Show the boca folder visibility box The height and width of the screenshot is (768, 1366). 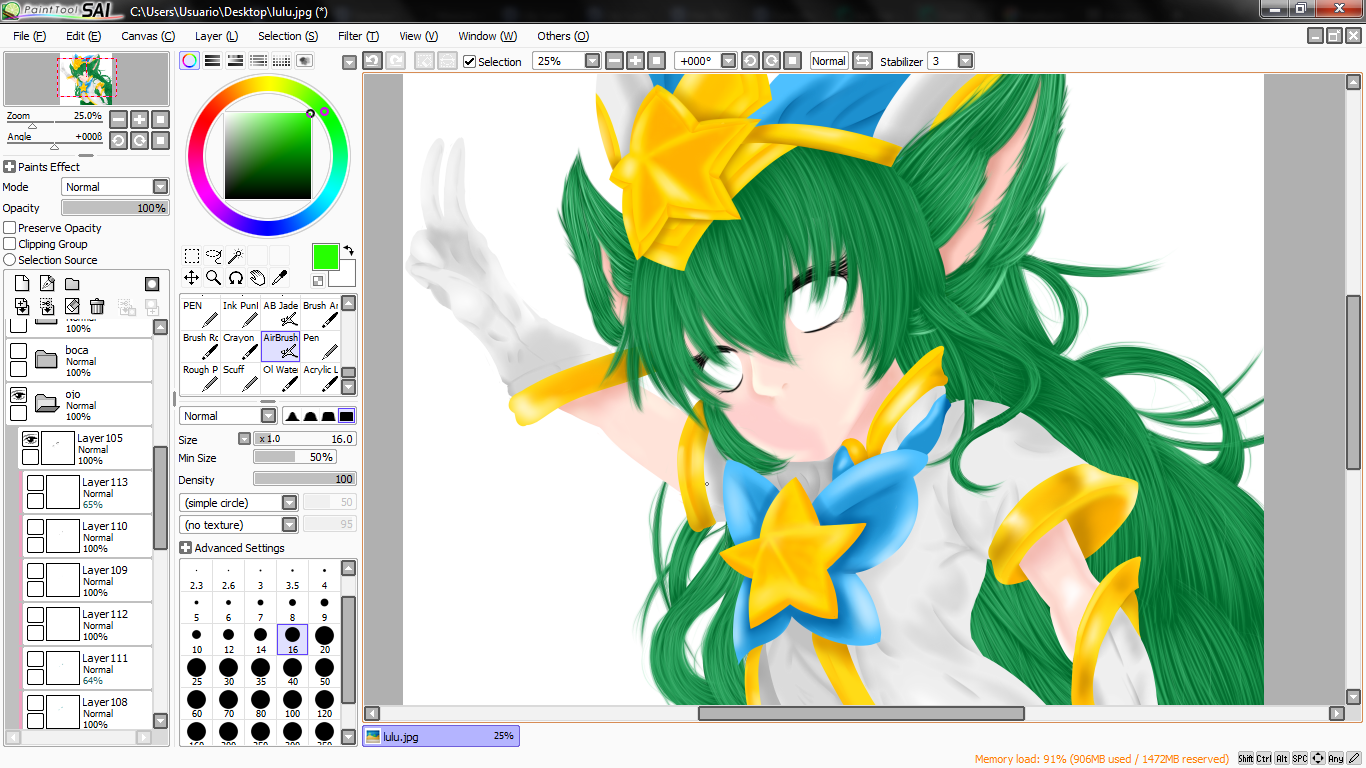(x=18, y=351)
